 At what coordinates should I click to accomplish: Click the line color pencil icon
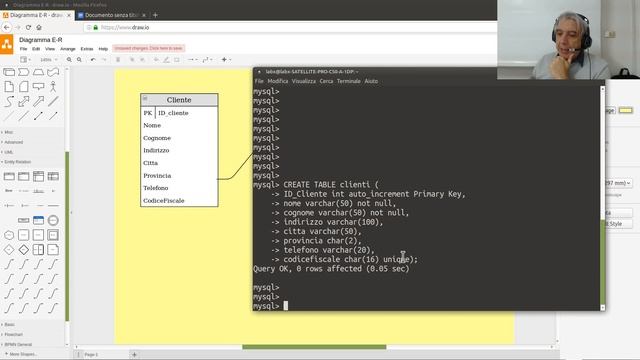pyautogui.click(x=166, y=60)
